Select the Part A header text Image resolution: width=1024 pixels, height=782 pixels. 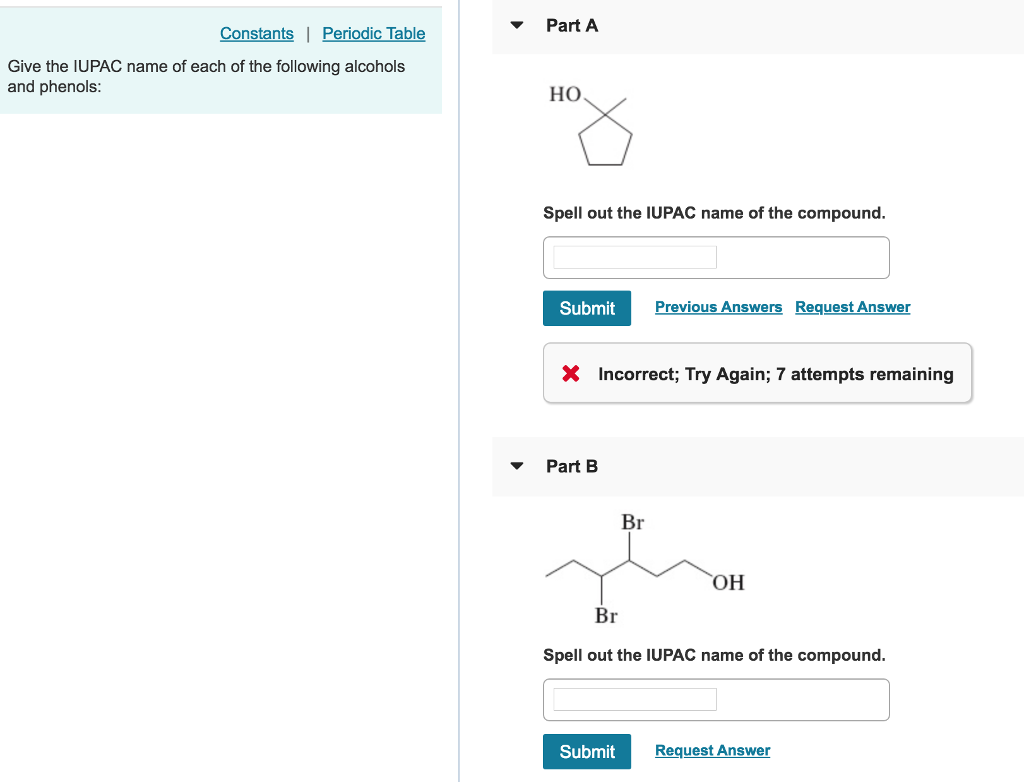click(570, 26)
